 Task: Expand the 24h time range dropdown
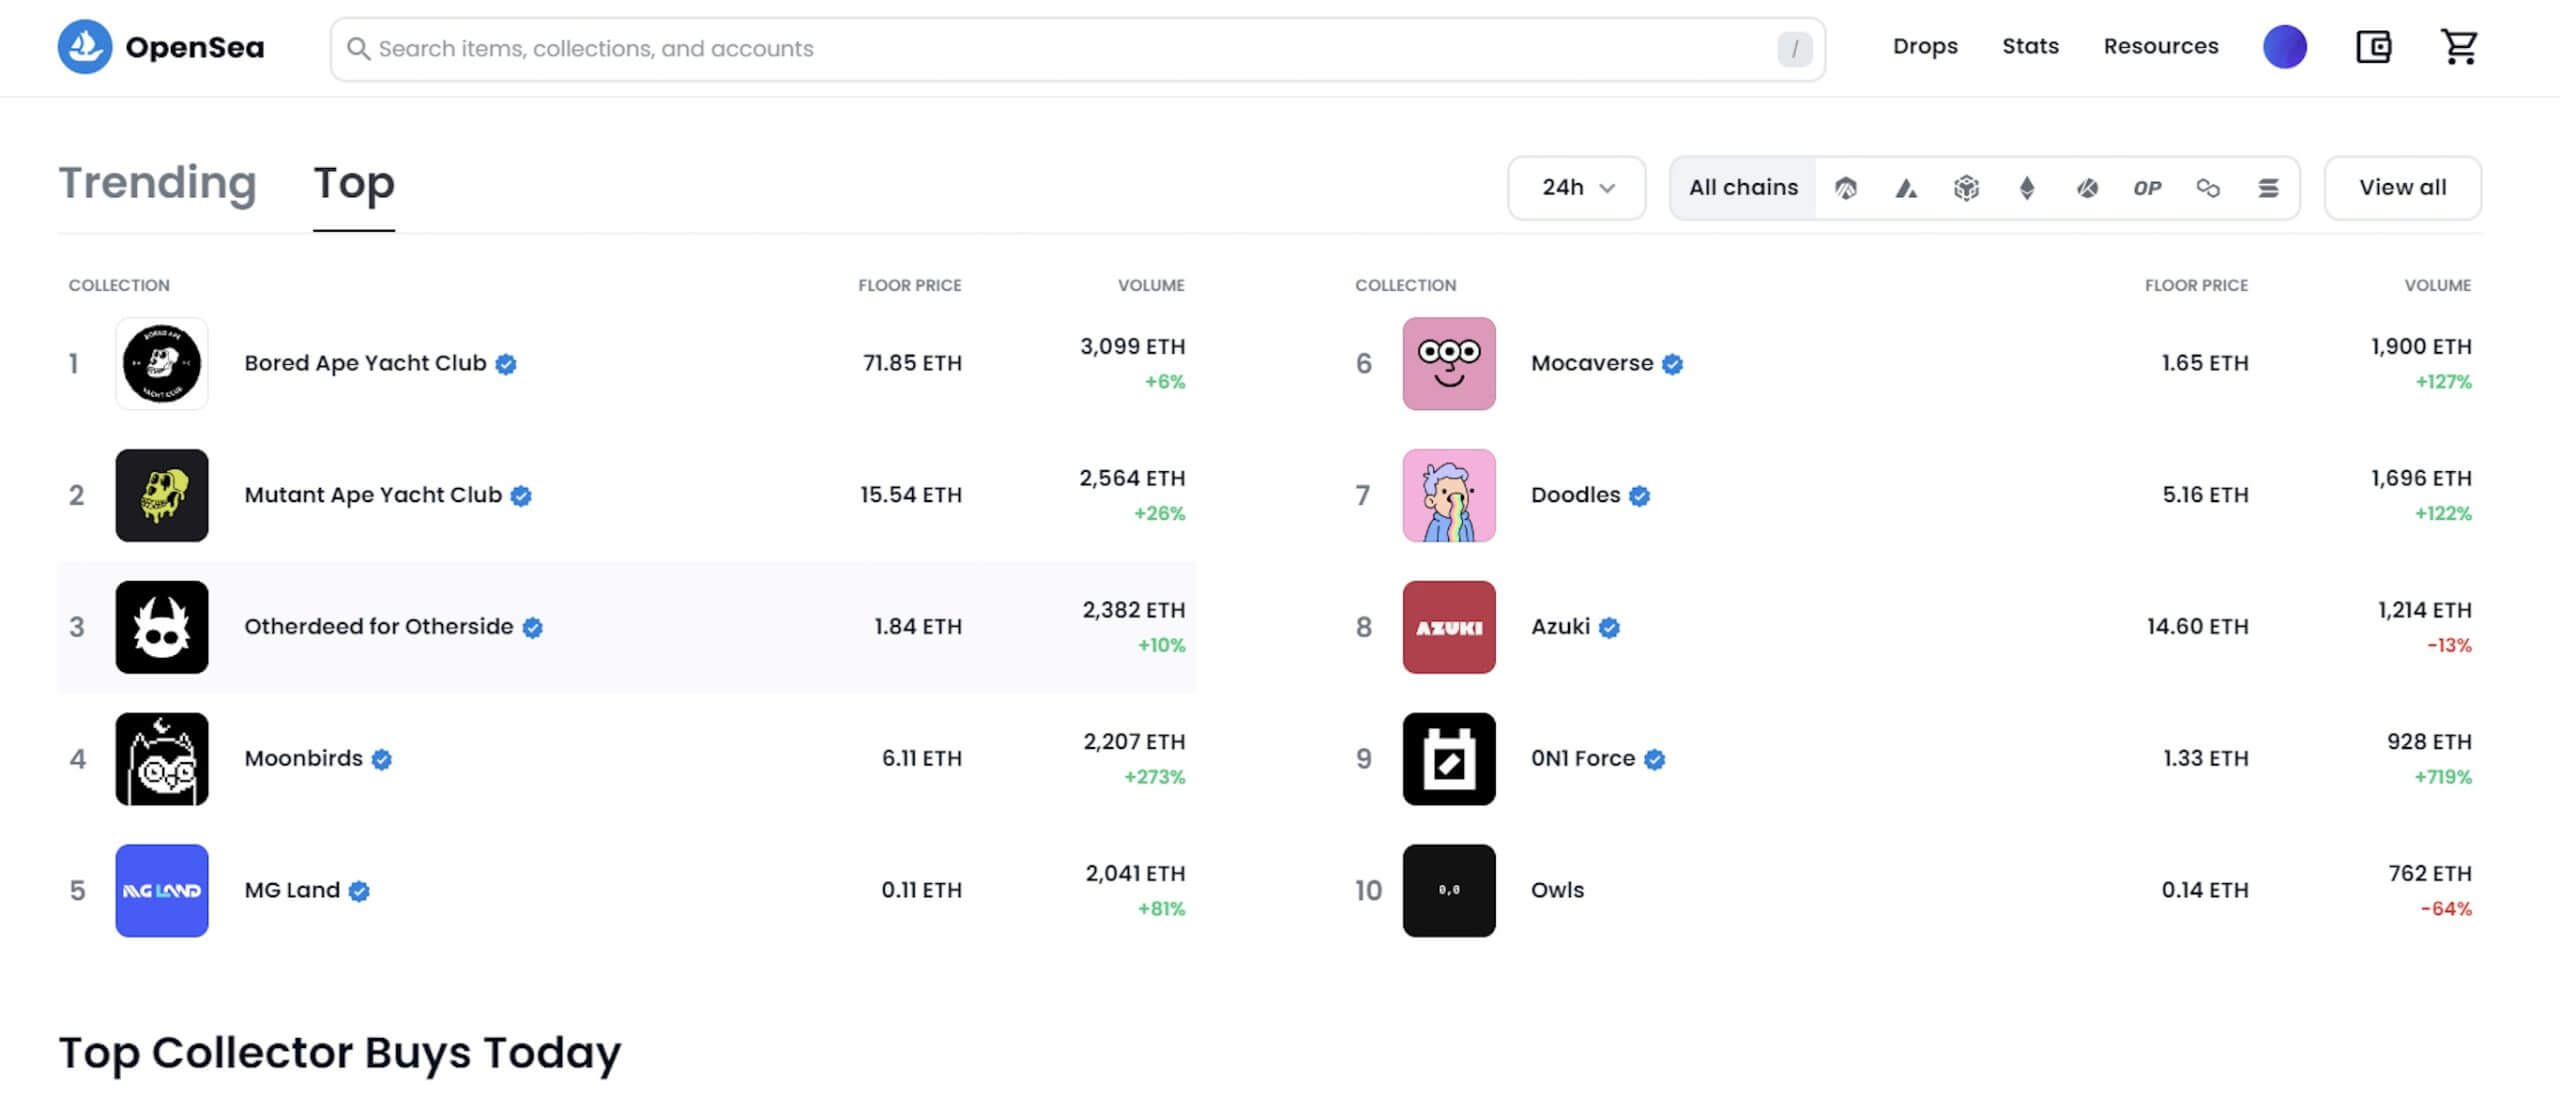click(1577, 188)
